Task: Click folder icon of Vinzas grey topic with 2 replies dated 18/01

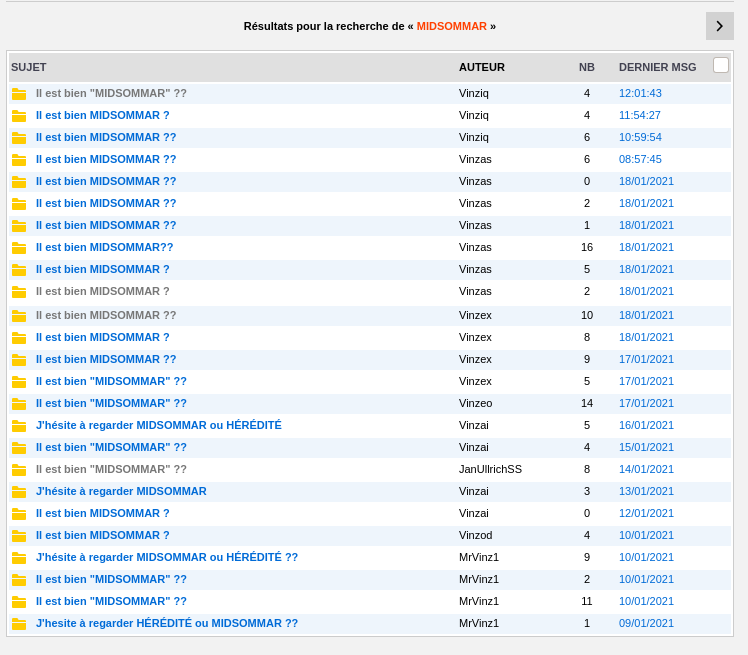Action: click(19, 291)
